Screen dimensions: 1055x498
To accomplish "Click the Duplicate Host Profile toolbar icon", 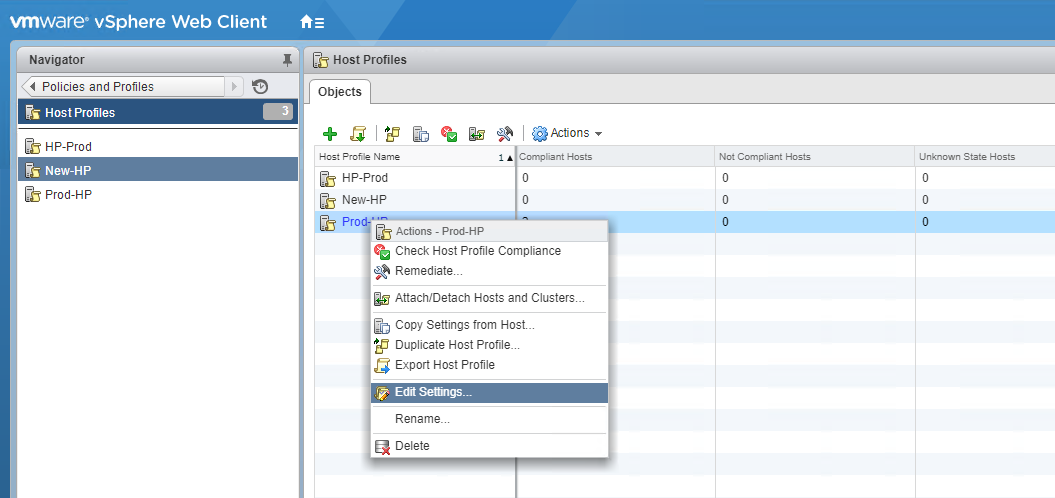I will click(393, 133).
